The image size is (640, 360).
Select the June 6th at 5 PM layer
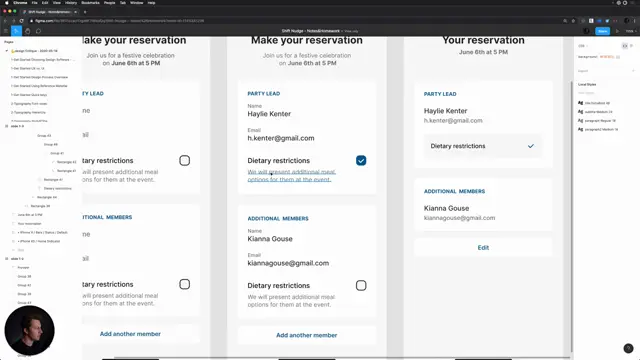point(30,215)
